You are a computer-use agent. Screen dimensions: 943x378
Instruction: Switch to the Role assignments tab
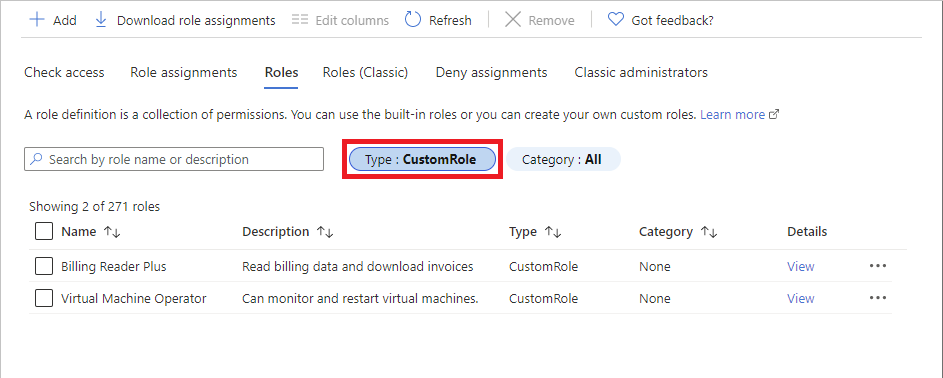click(183, 73)
